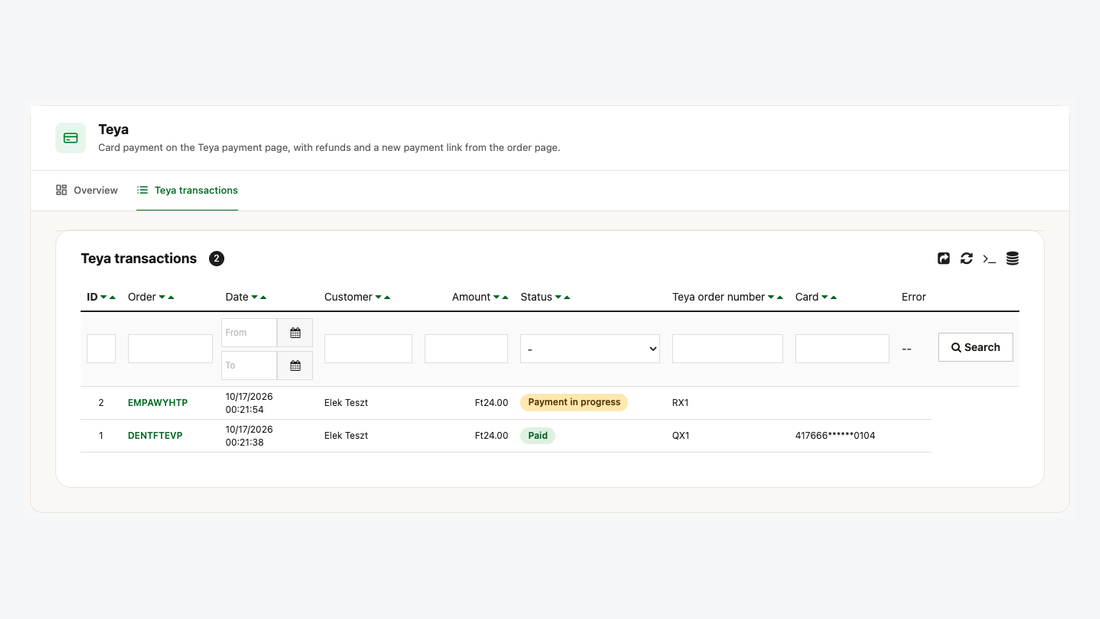Click Elek Teszt in the EMPAWYHTP row
The height and width of the screenshot is (619, 1100).
pos(346,403)
